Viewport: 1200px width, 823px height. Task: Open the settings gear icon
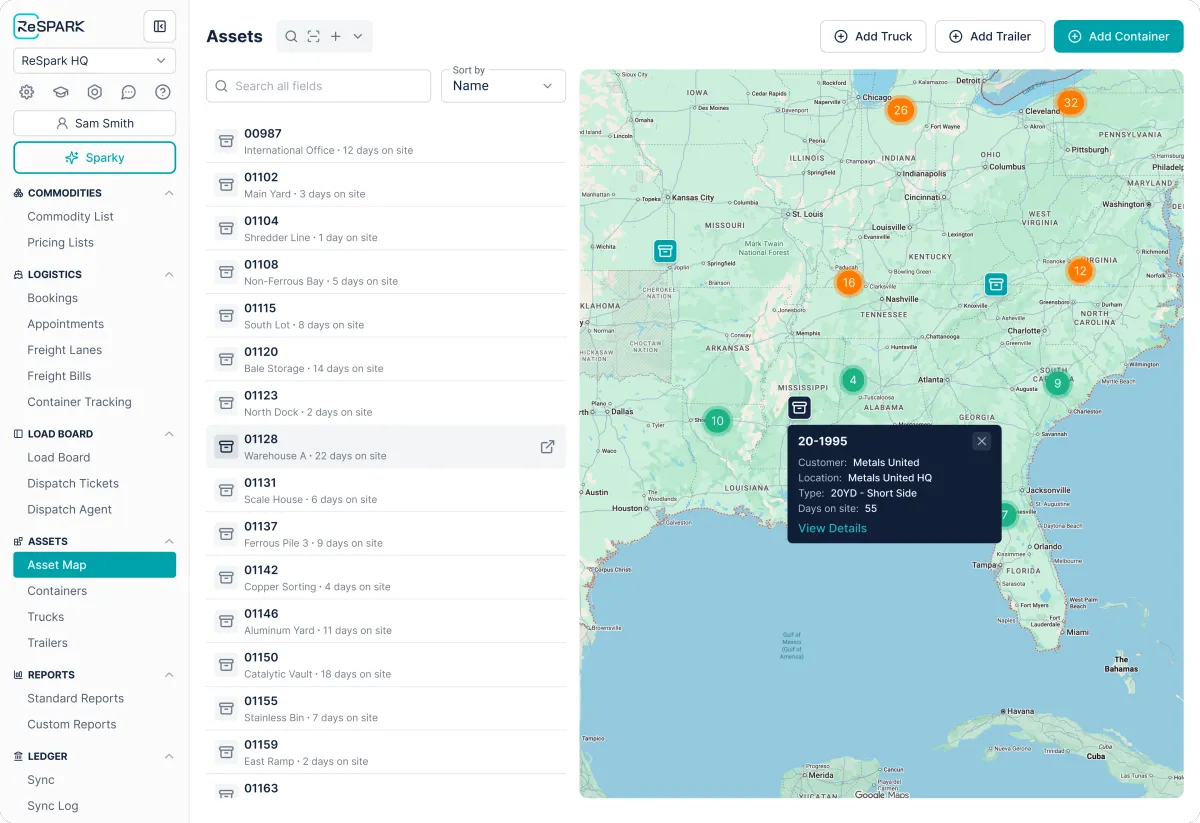click(x=27, y=92)
